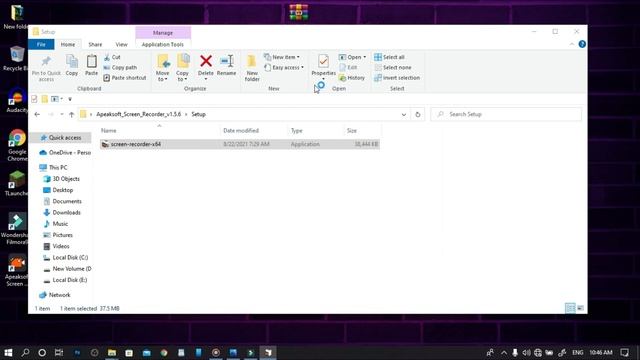Go back with the Back arrow

pos(37,114)
